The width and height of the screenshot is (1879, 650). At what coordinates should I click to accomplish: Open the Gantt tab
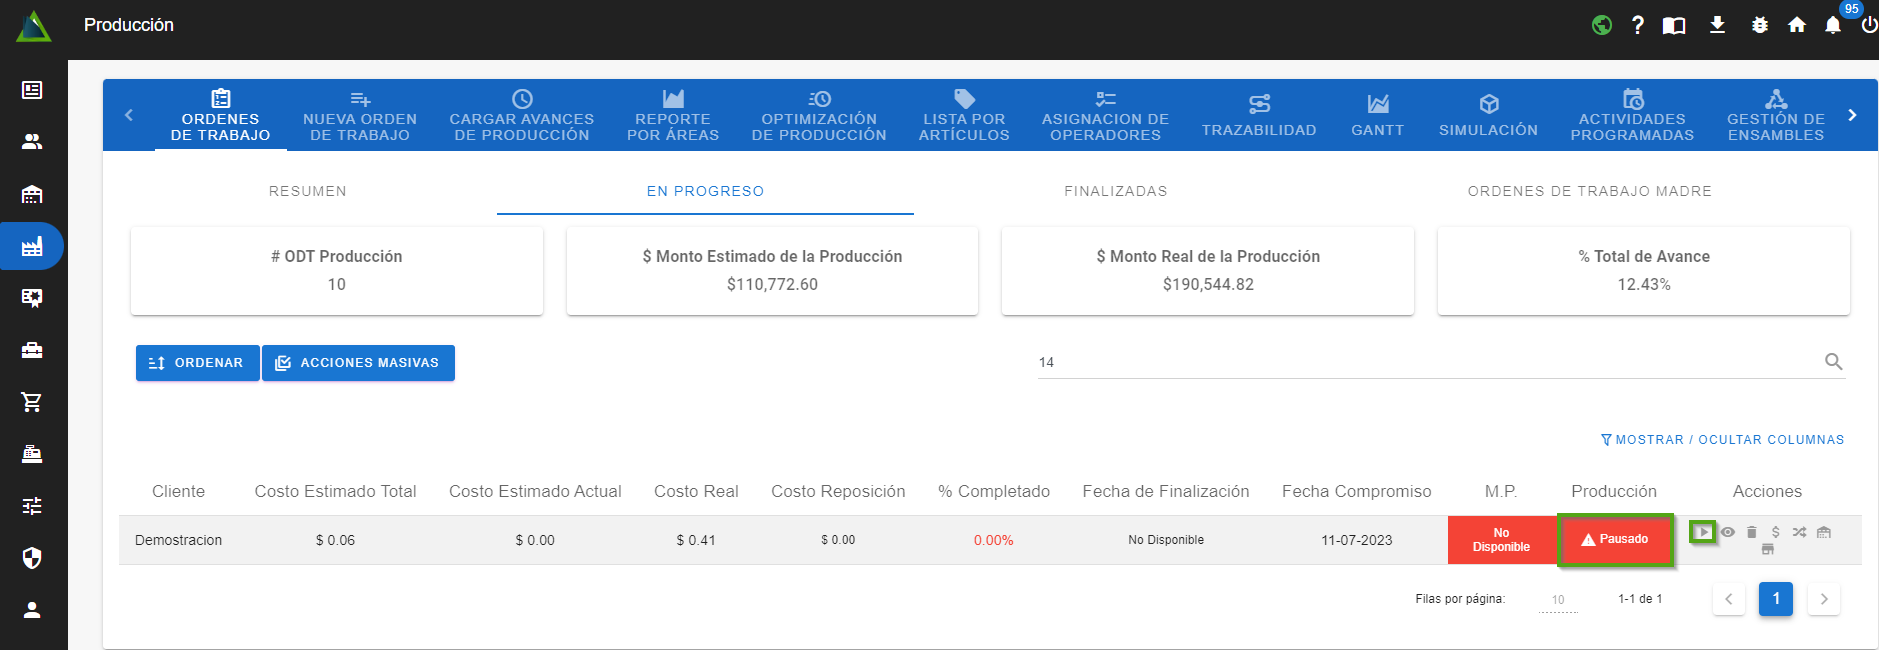1377,117
